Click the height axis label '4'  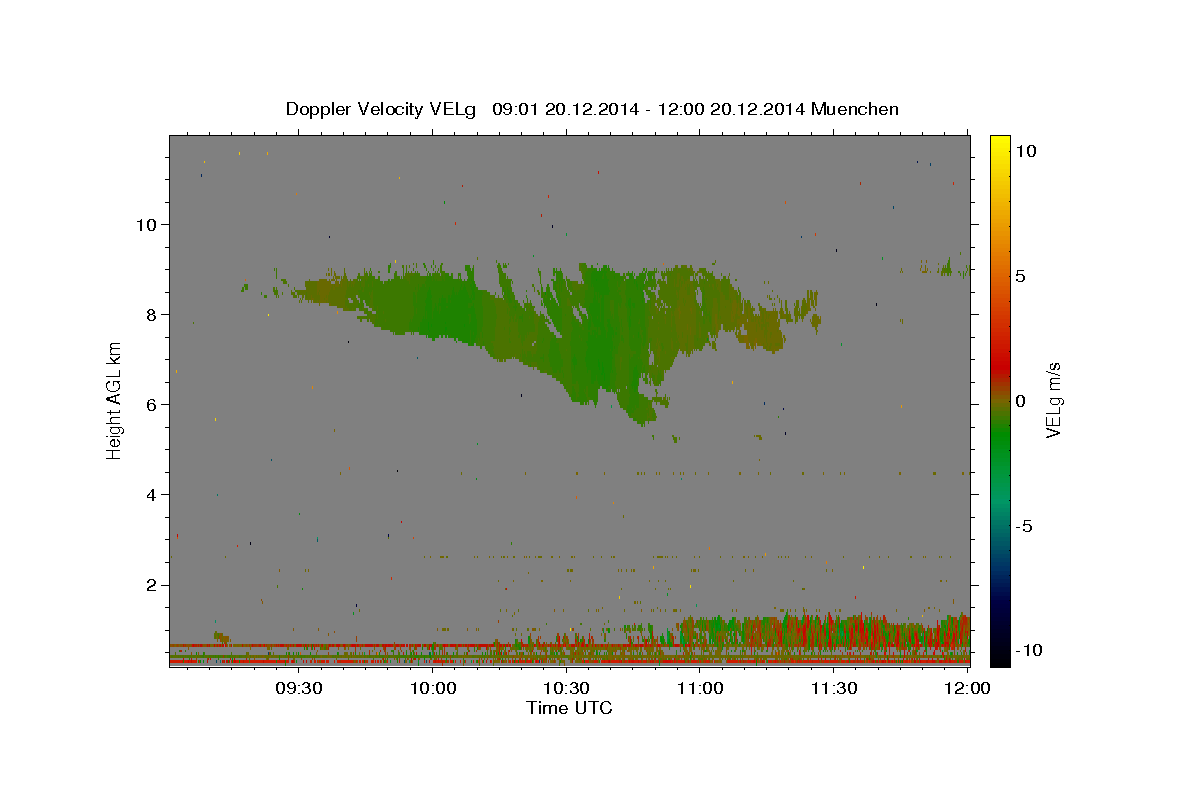[152, 494]
